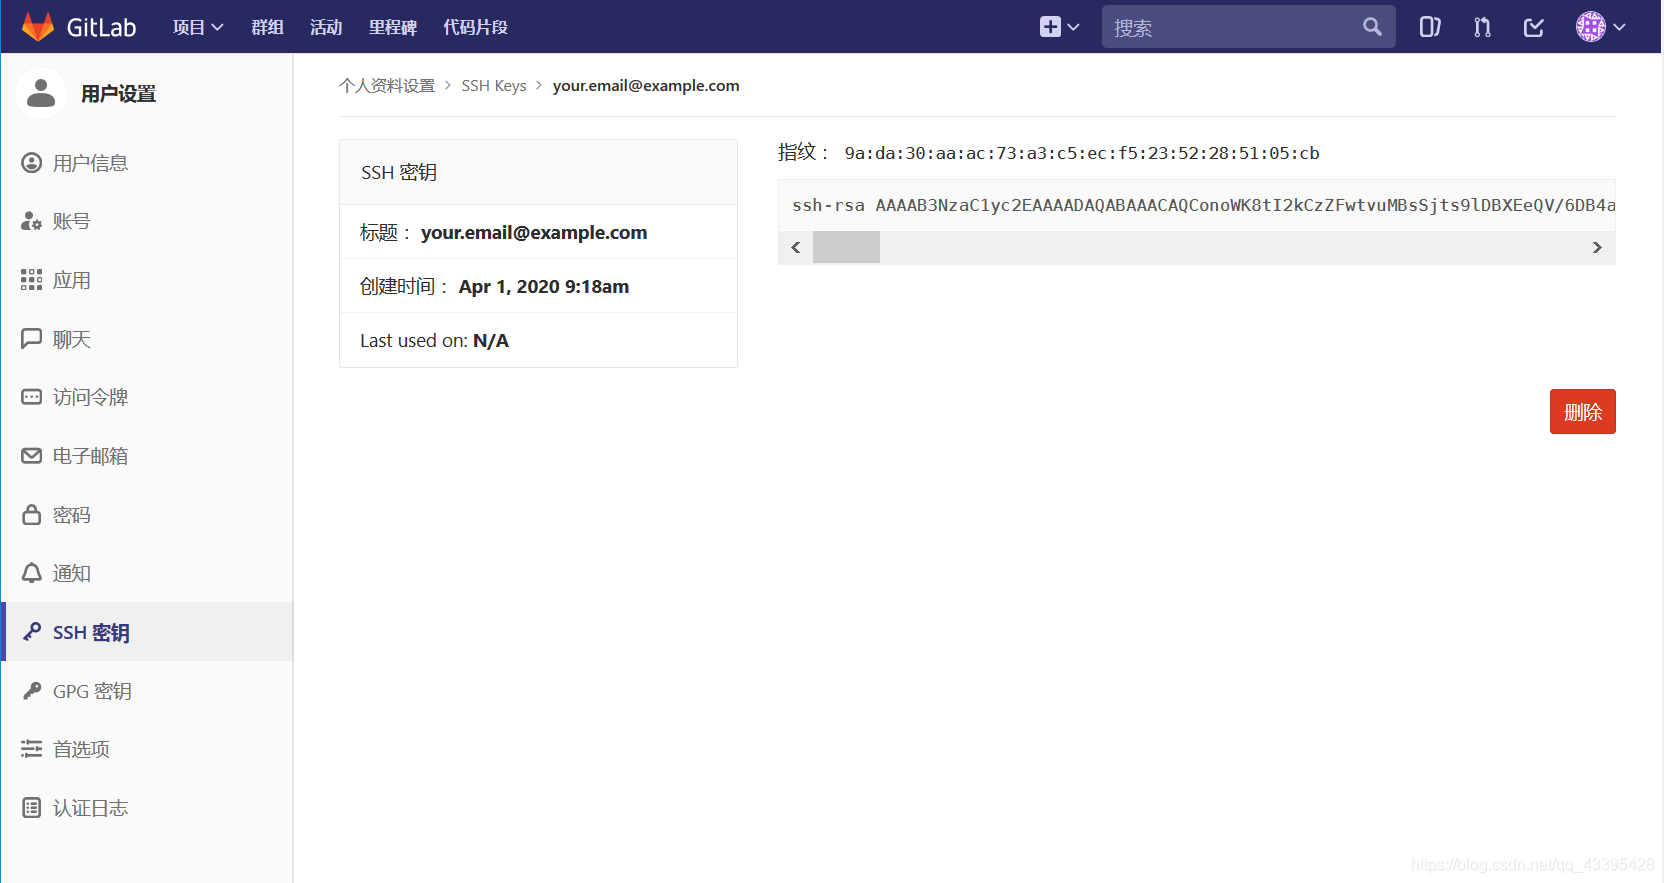Click the SSH 密钥 card header
Viewport: 1664px width, 883px height.
[538, 172]
